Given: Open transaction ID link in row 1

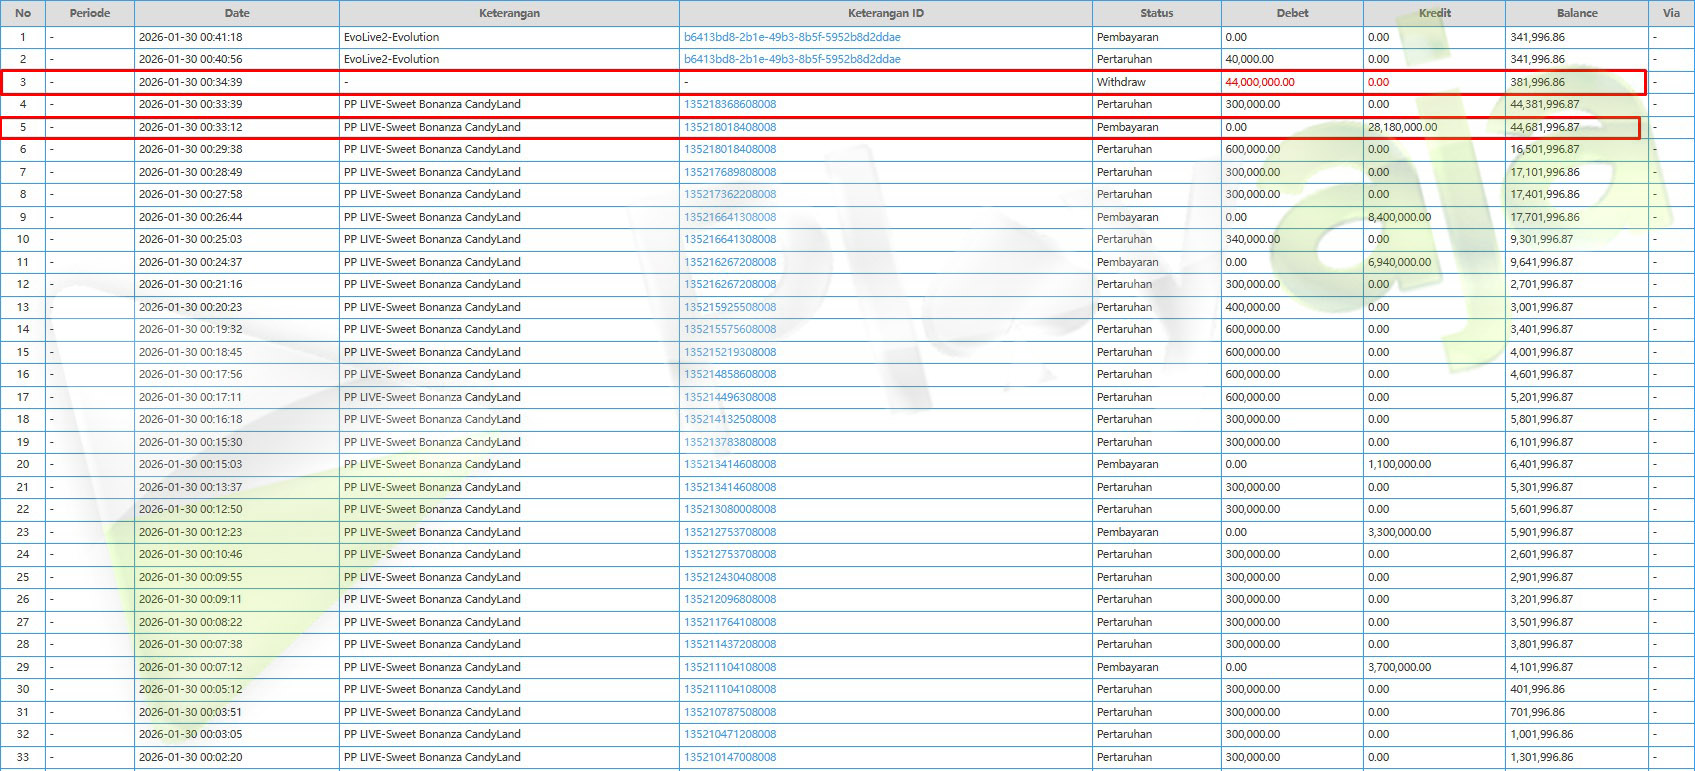Looking at the screenshot, I should coord(791,37).
